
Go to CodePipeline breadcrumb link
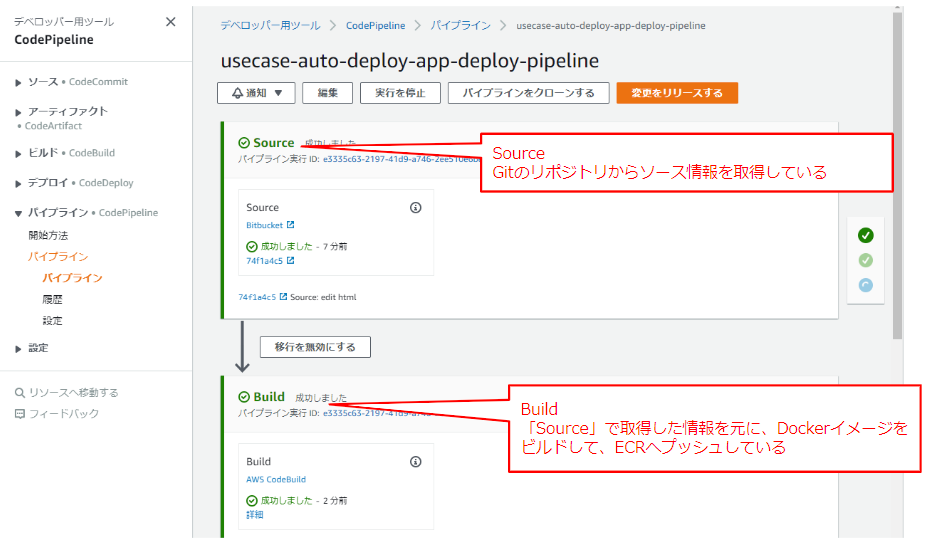click(376, 25)
